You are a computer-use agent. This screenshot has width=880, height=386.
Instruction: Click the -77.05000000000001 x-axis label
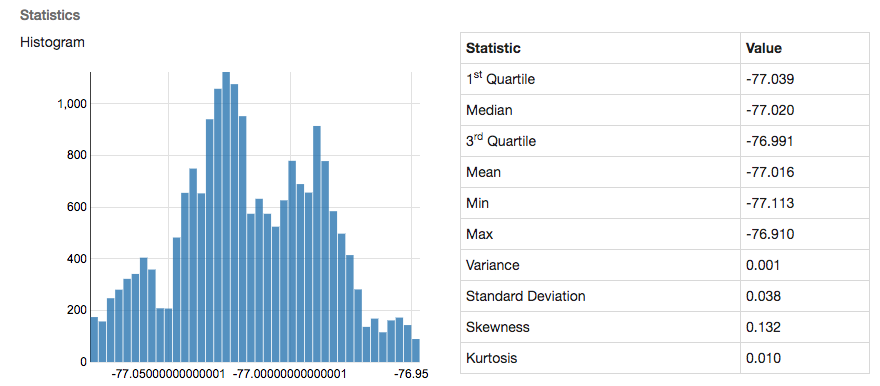pos(169,374)
